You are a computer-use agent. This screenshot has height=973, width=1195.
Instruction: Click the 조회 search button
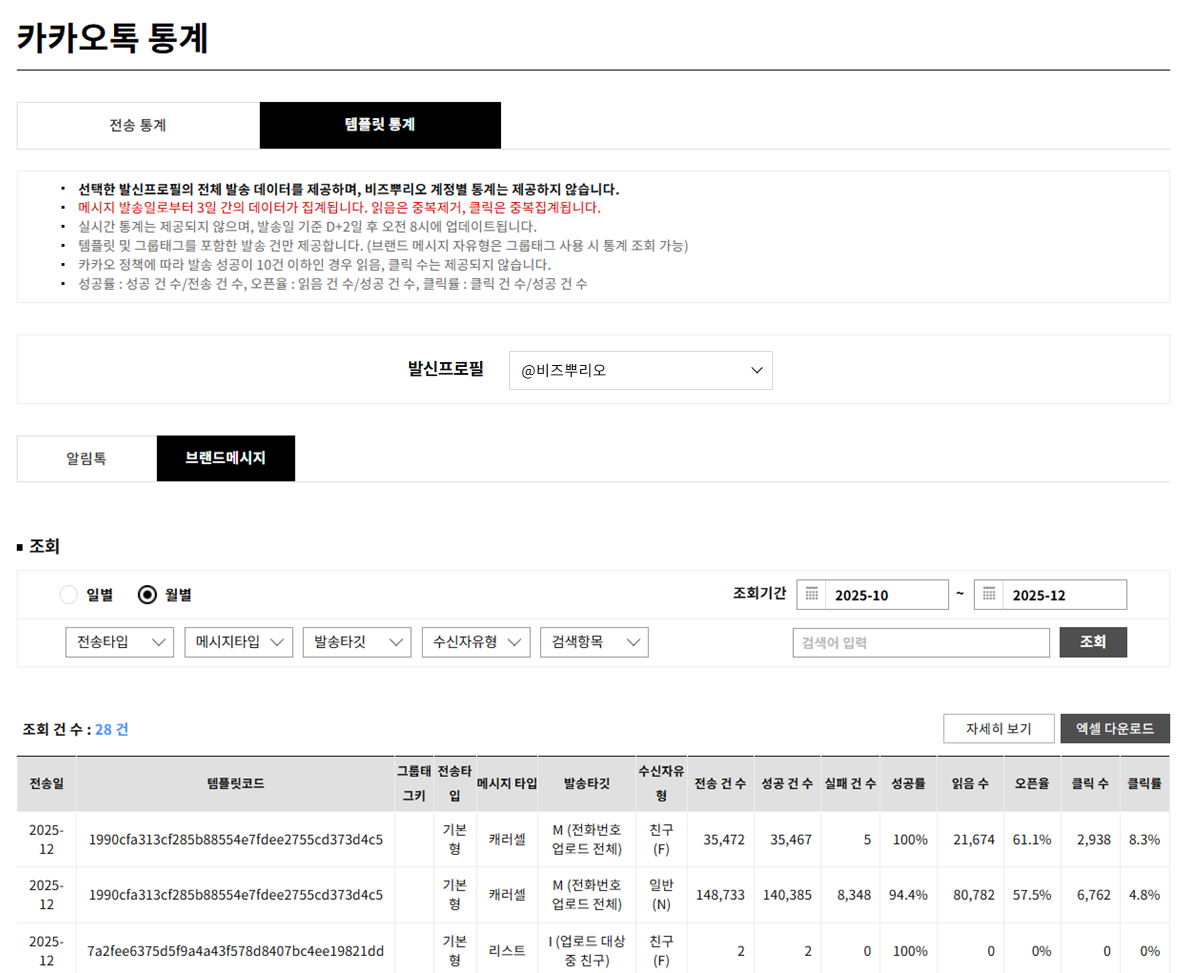[x=1093, y=642]
